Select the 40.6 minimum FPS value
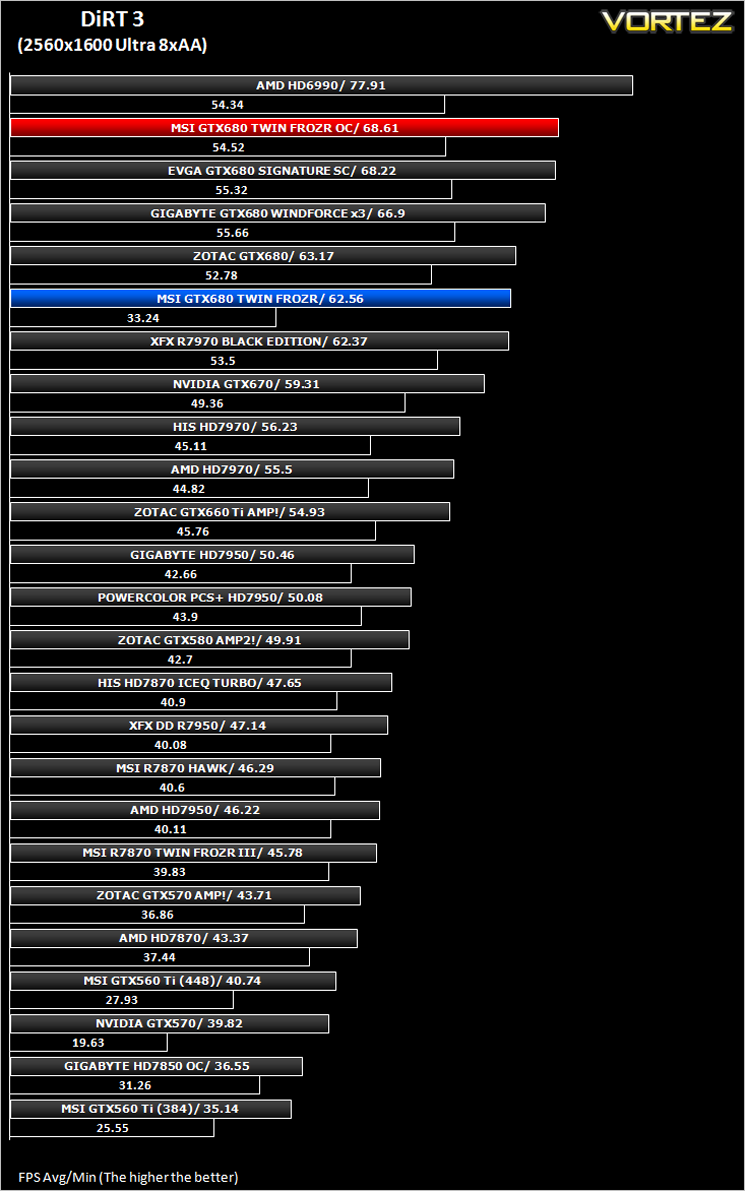 point(172,787)
